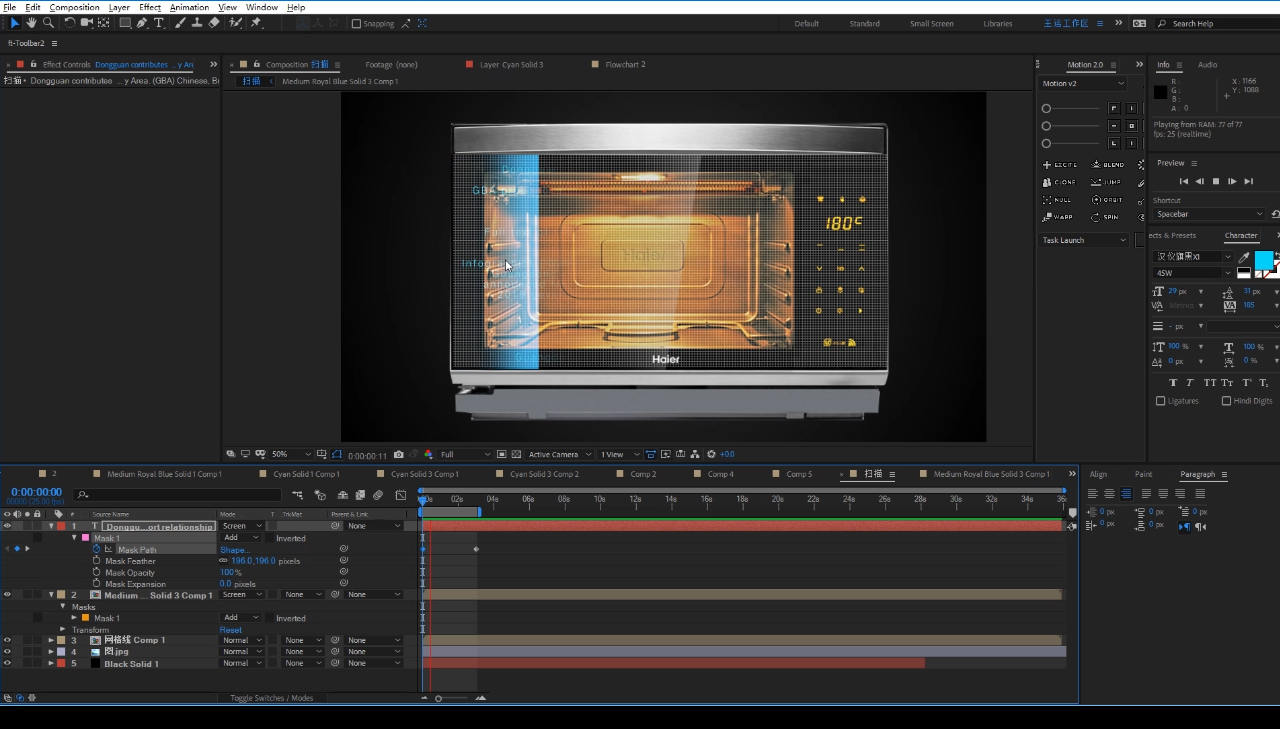1280x729 pixels.
Task: Toggle the Motion Blur icon in timeline
Action: point(378,495)
